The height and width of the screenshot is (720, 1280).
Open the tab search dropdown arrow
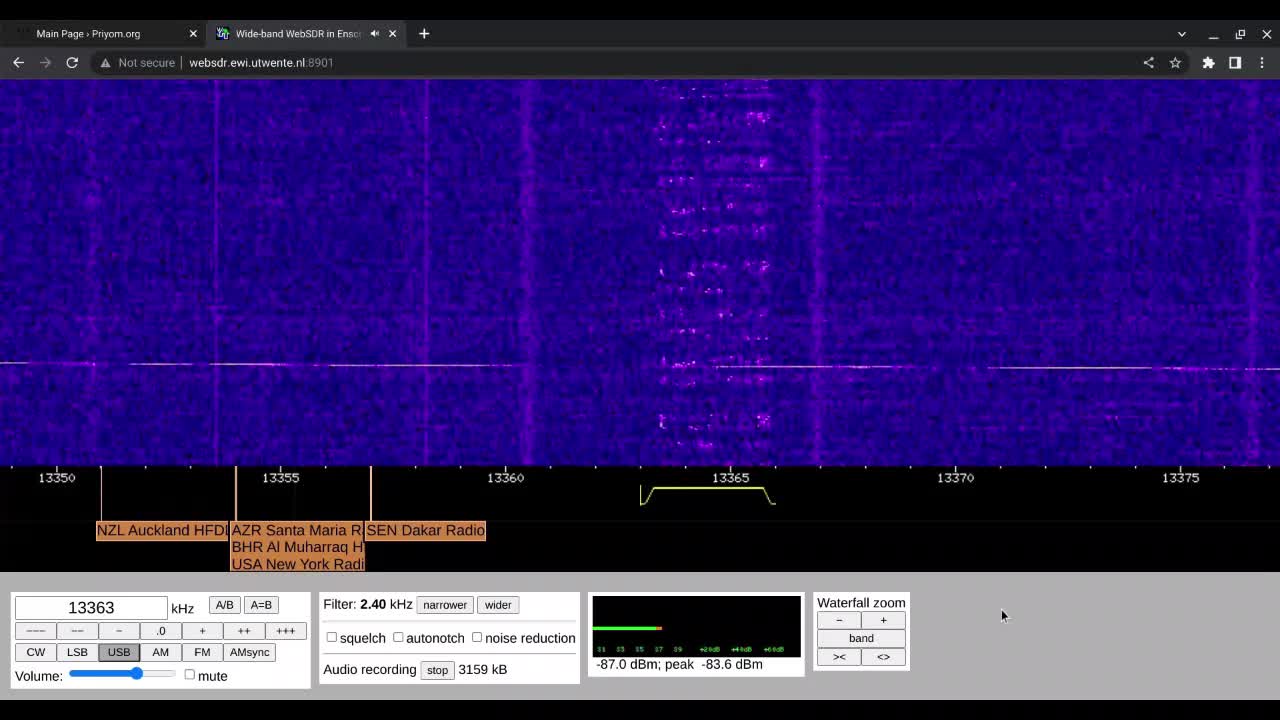coord(1181,34)
